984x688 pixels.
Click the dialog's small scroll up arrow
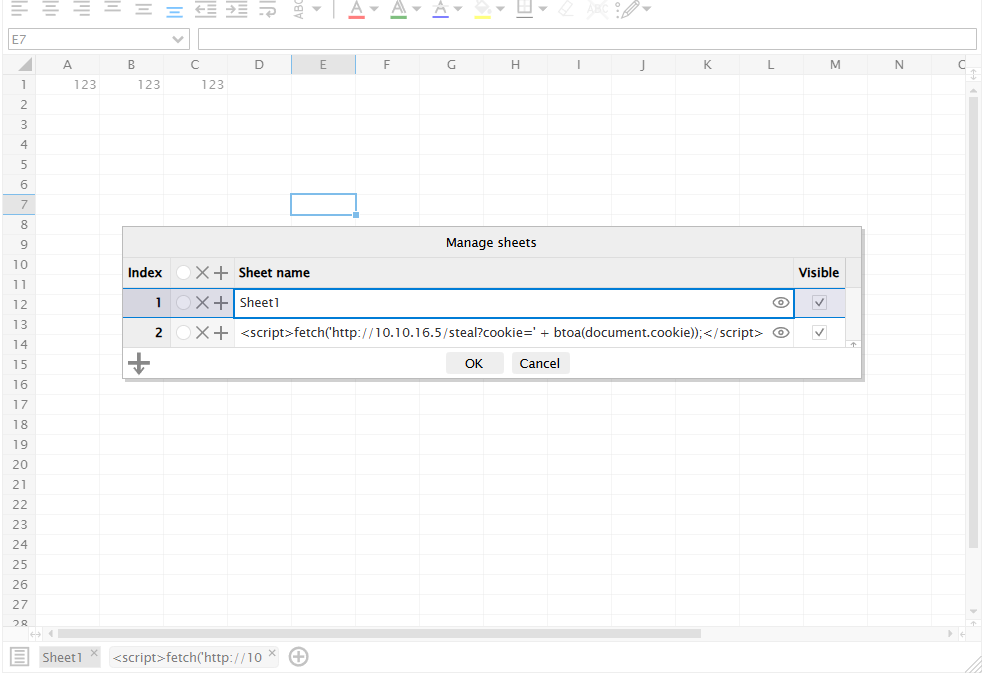(x=853, y=344)
